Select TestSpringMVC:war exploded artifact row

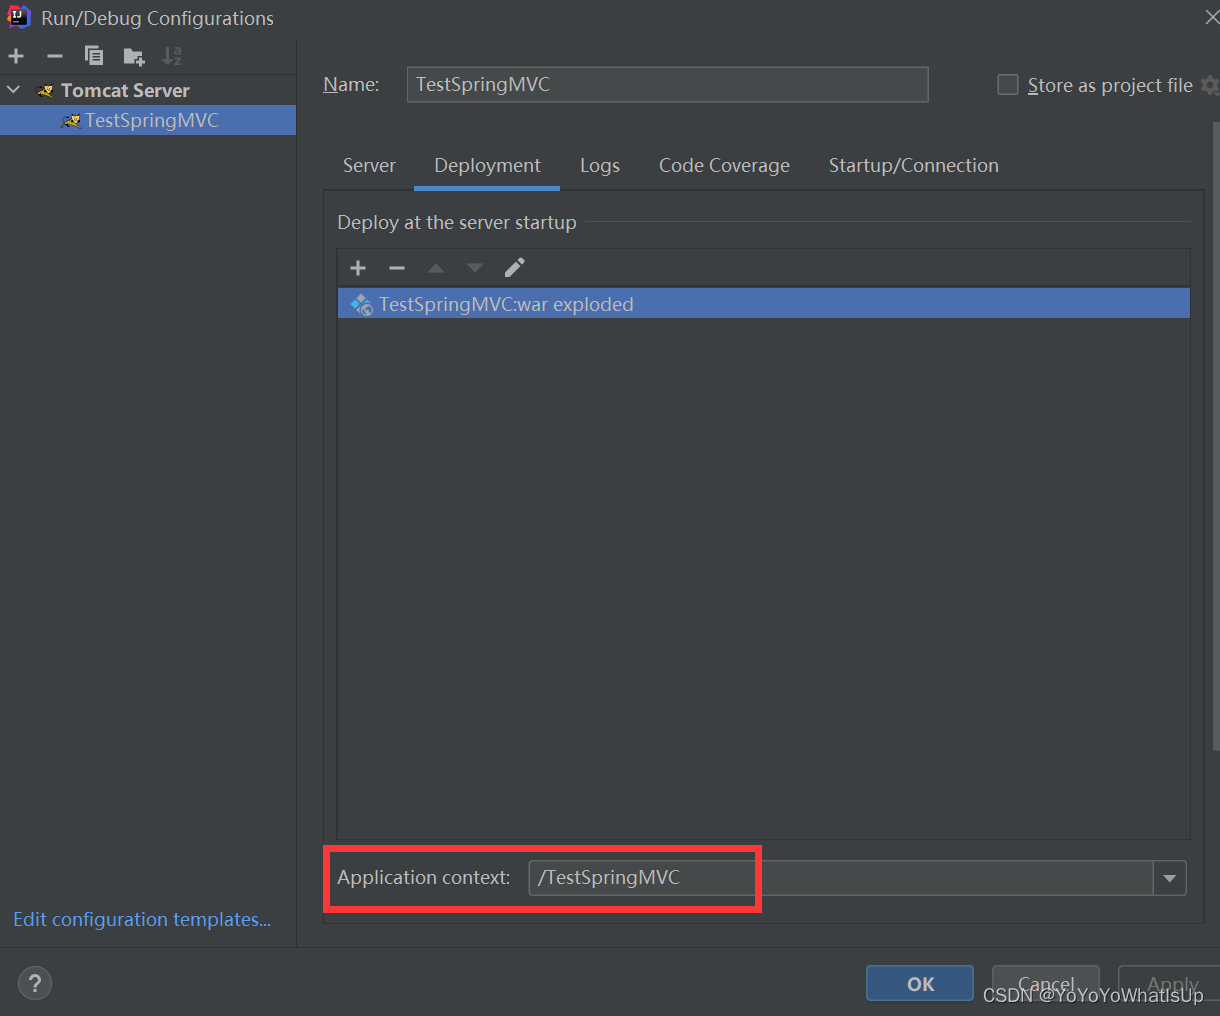coord(764,304)
